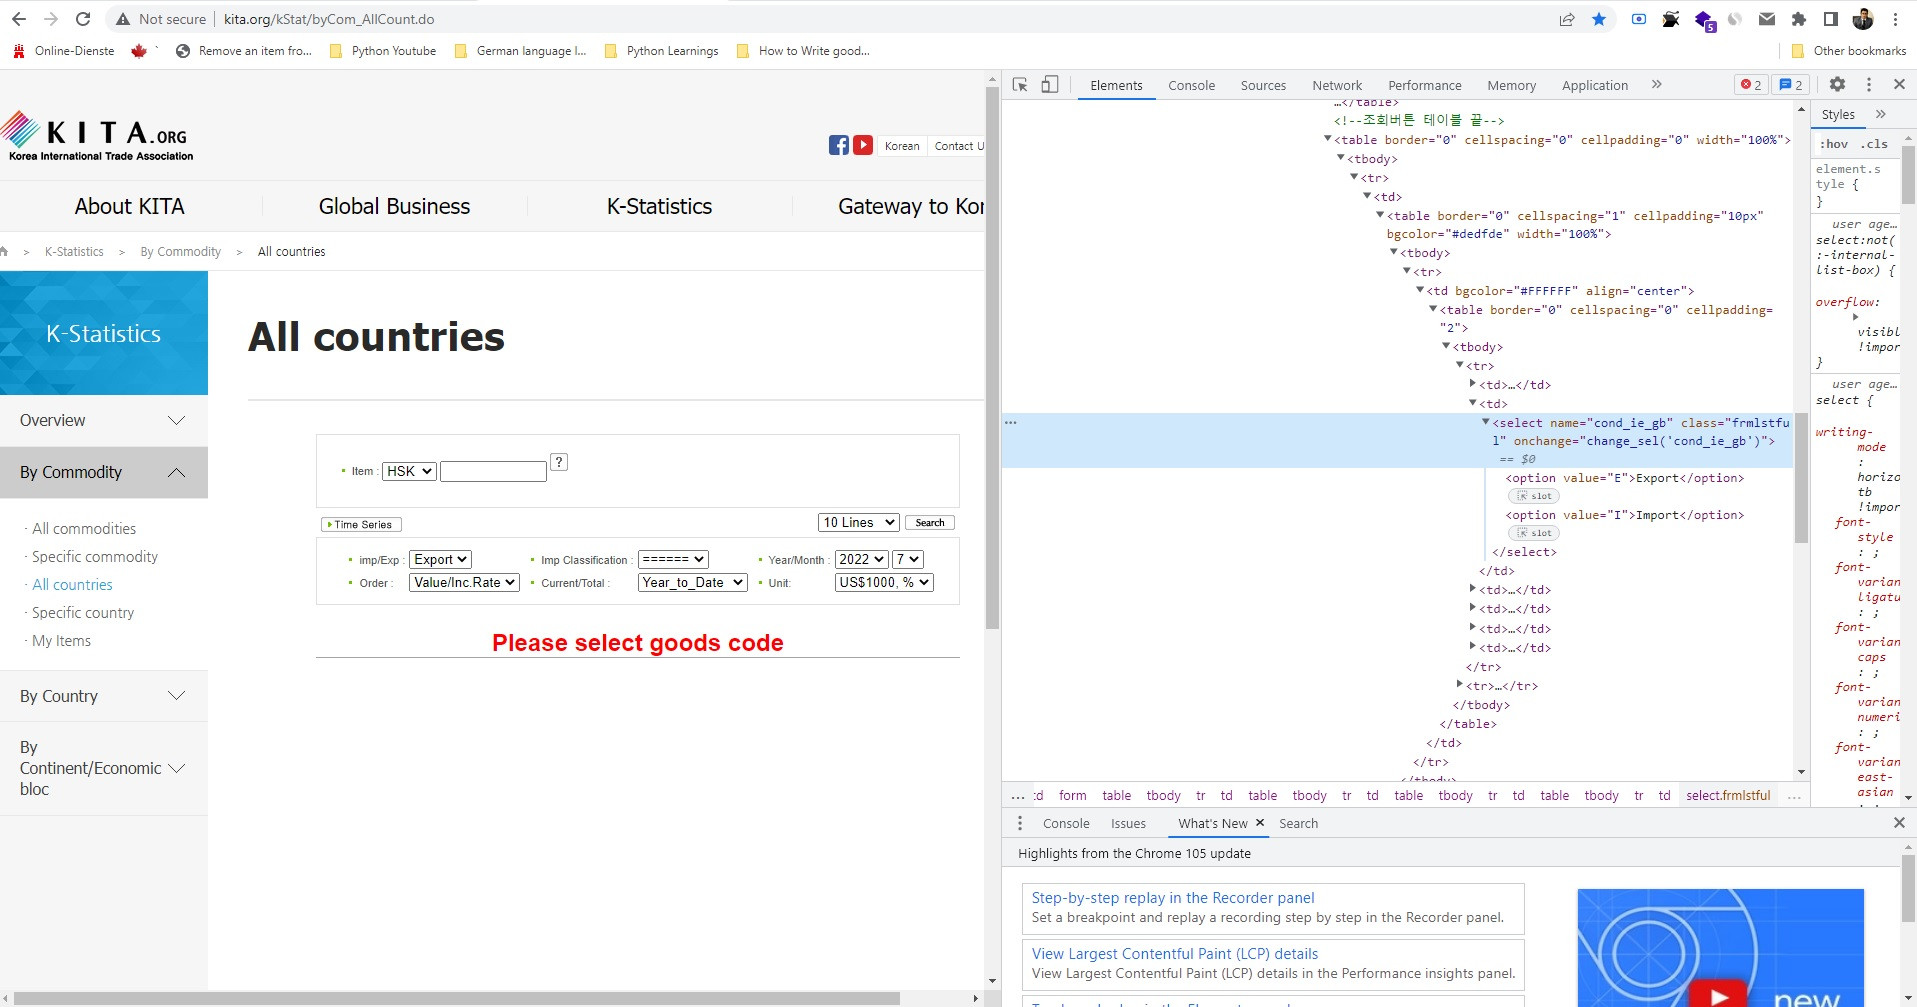1917x1007 pixels.
Task: Bookmark this page with the star icon
Action: point(1599,19)
